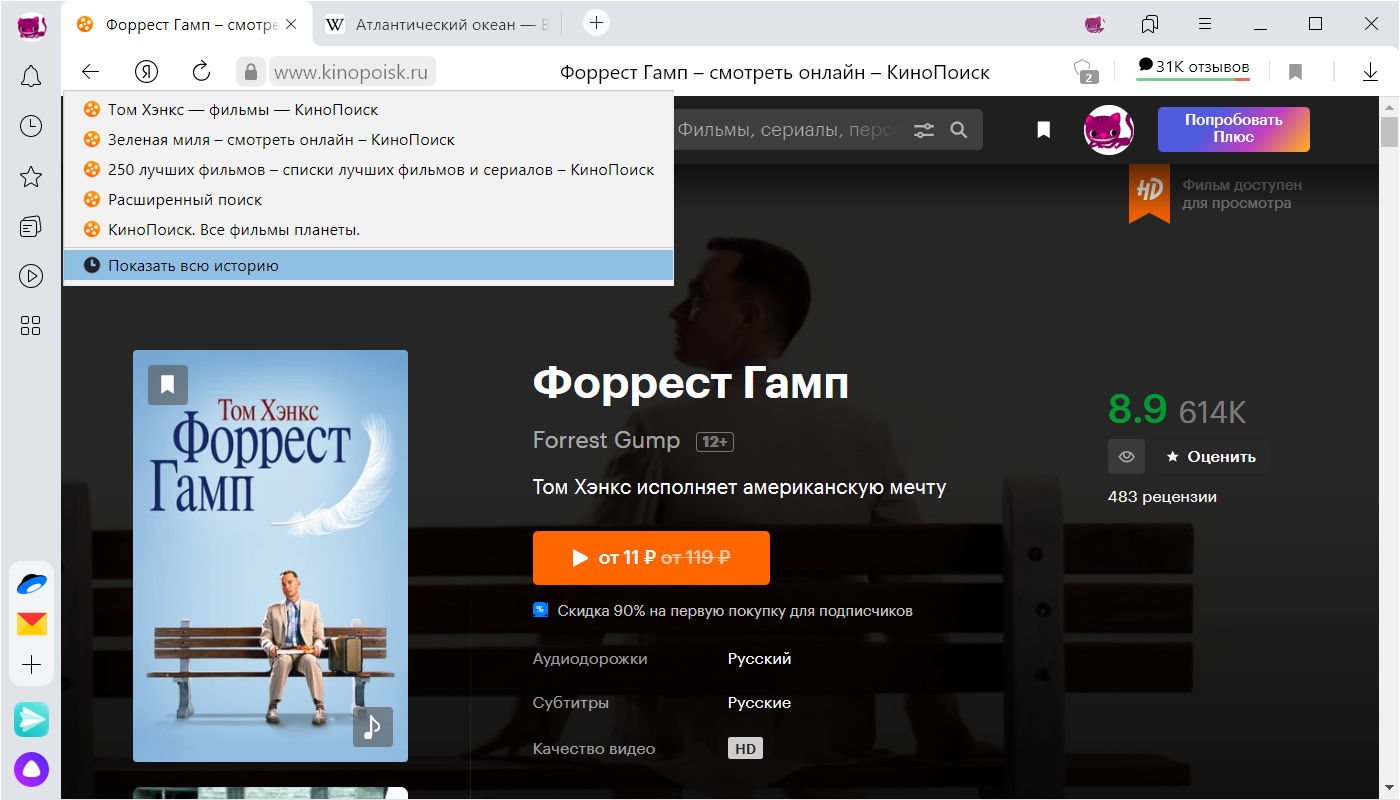This screenshot has height=800, width=1400.
Task: Open Yandex Mail icon in sidebar
Action: (x=32, y=625)
